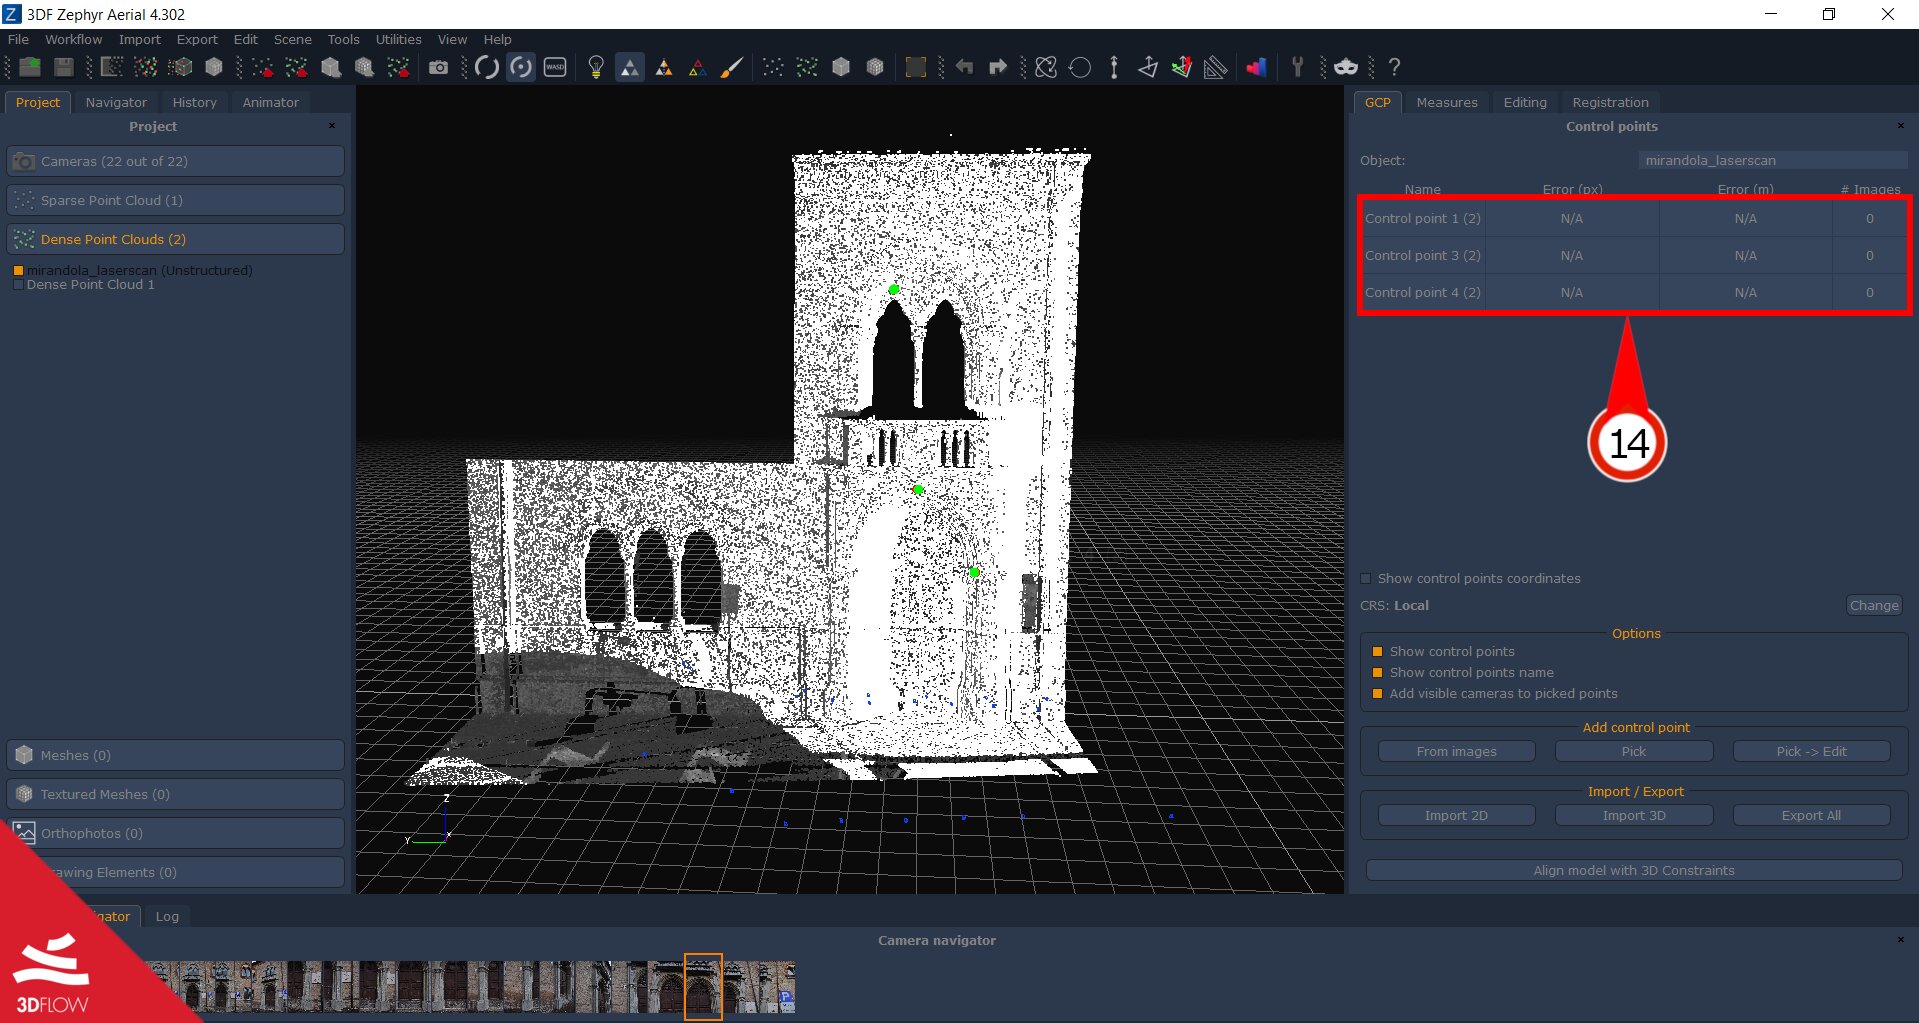Enable WASD navigation mode icon
The image size is (1919, 1023).
pyautogui.click(x=555, y=67)
